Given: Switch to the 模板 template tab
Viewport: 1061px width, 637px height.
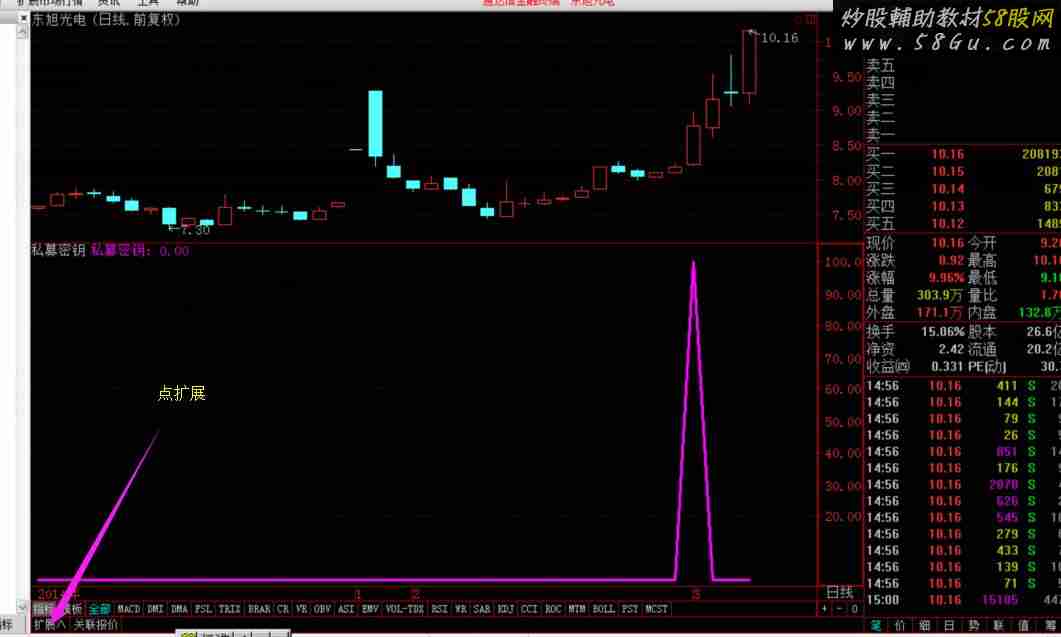Looking at the screenshot, I should (72, 609).
